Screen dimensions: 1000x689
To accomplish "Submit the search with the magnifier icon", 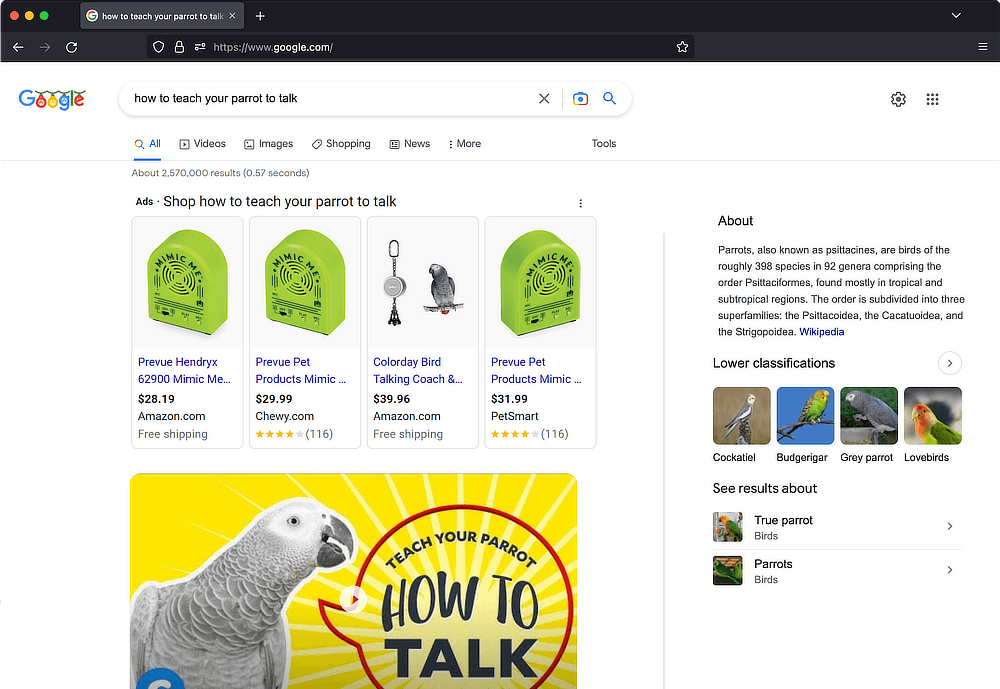I will [x=610, y=99].
